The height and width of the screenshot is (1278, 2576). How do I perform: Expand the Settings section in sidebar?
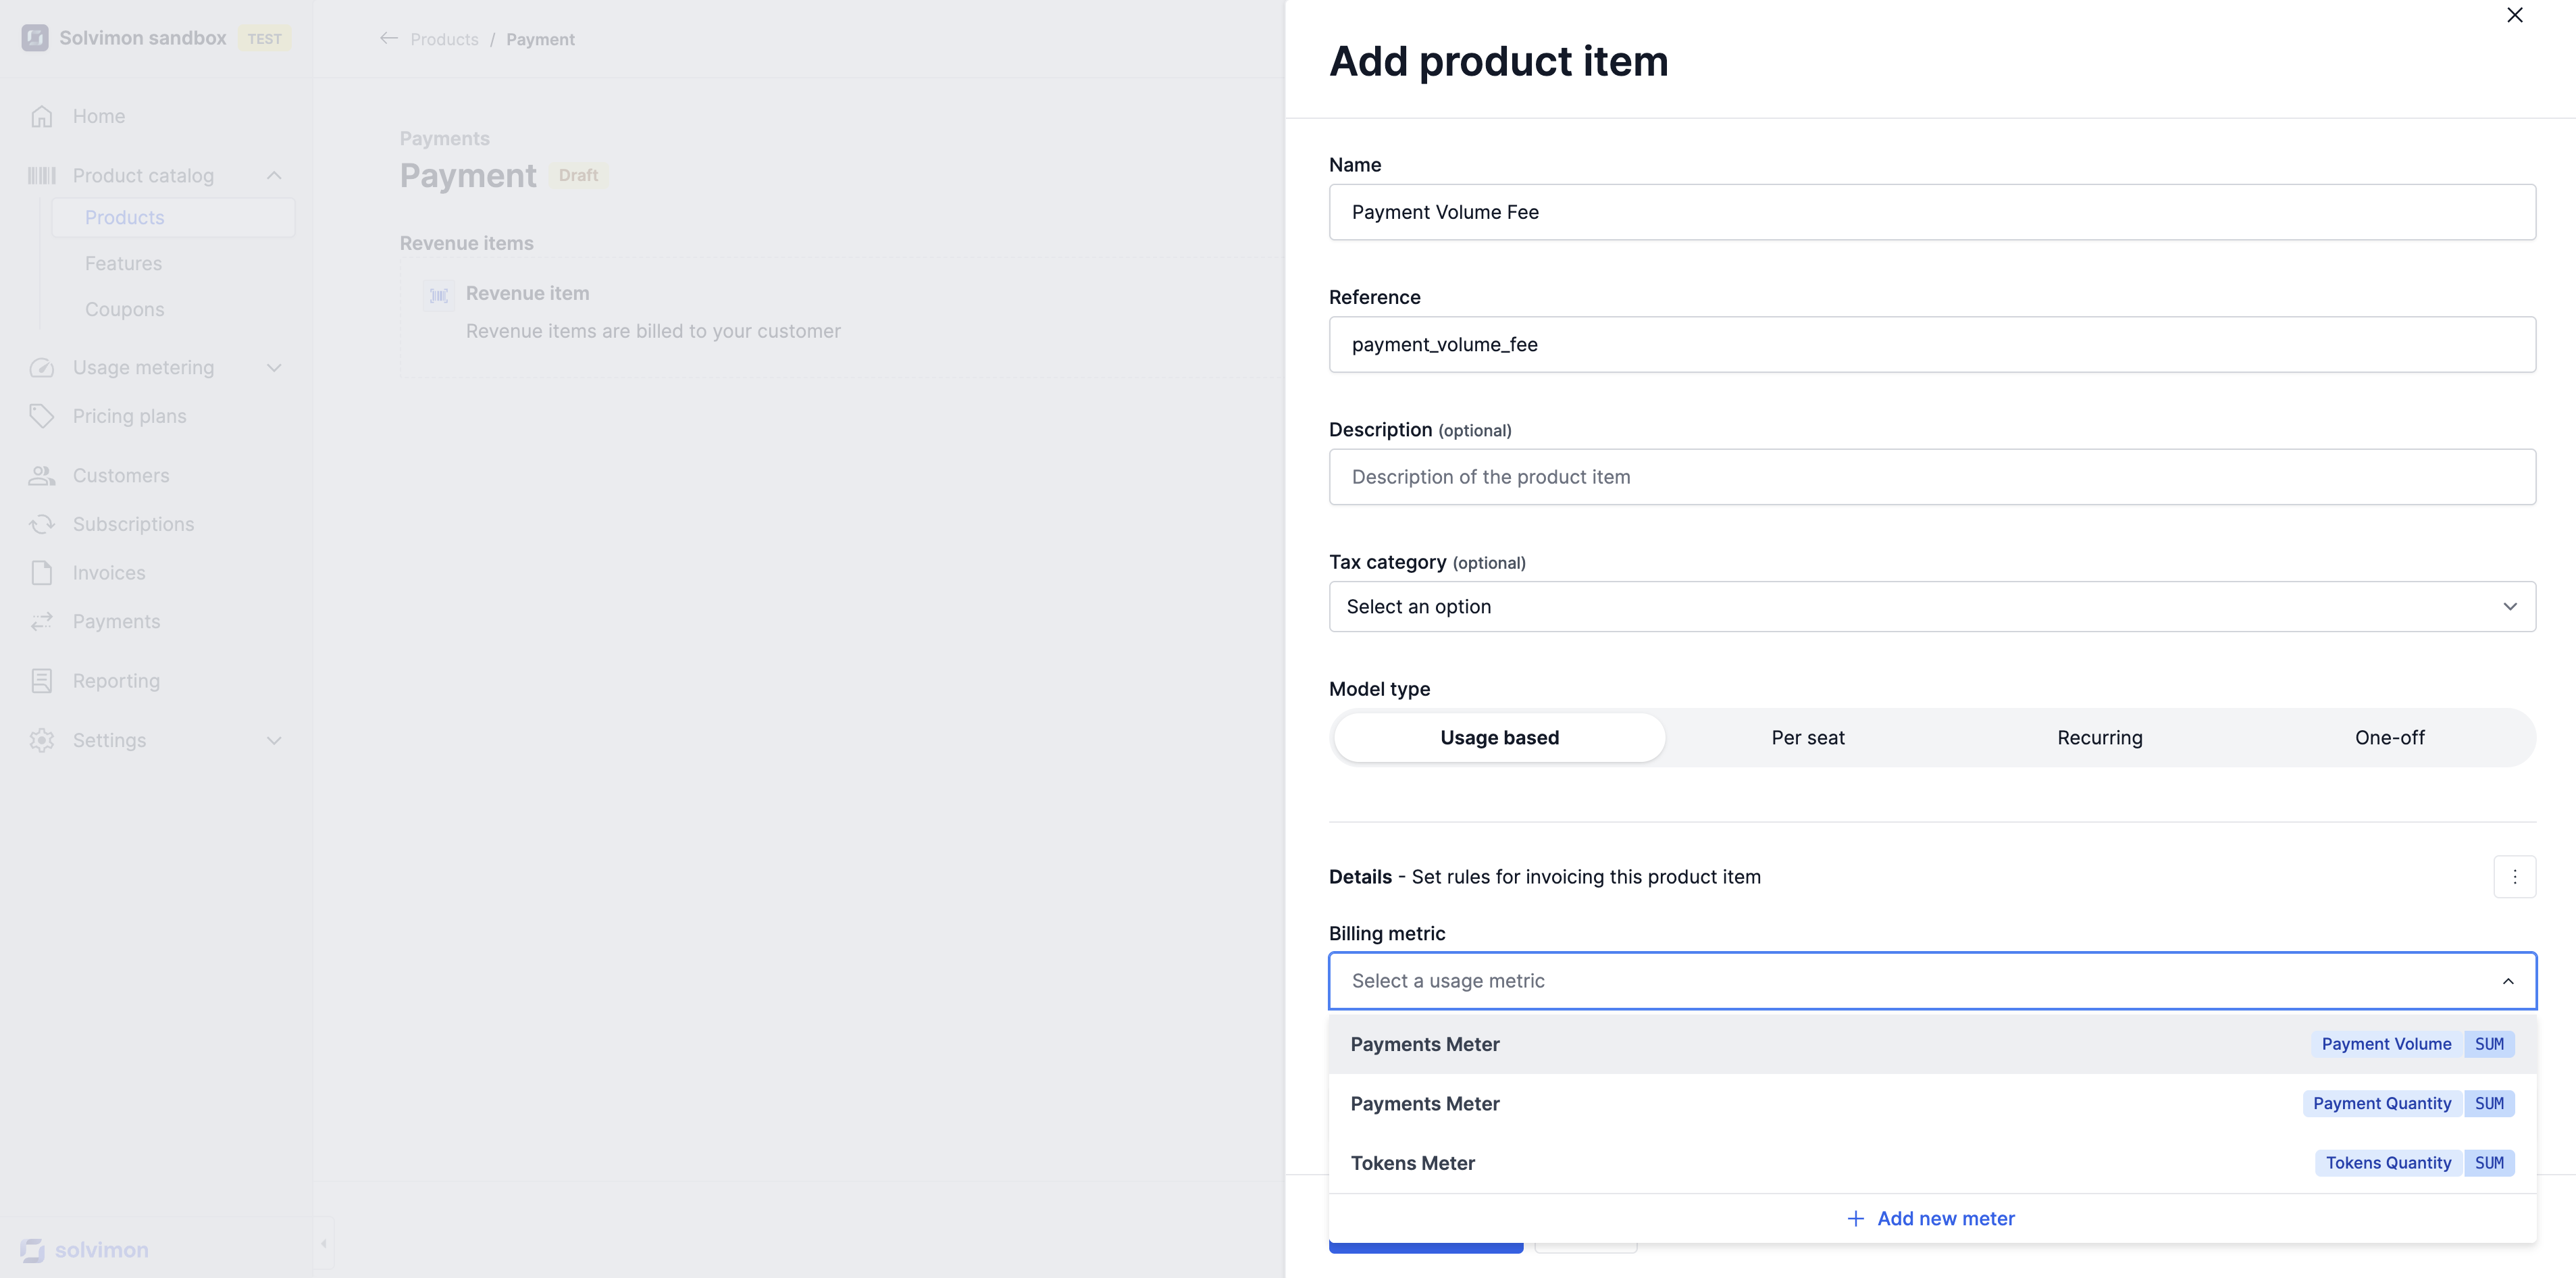click(274, 741)
